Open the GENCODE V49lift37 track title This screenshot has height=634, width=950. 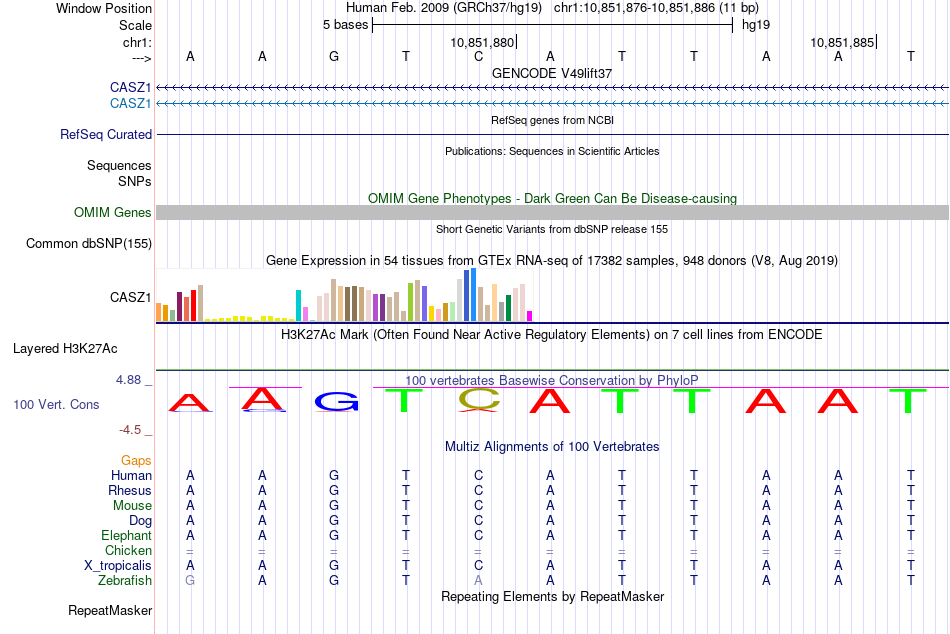point(552,73)
